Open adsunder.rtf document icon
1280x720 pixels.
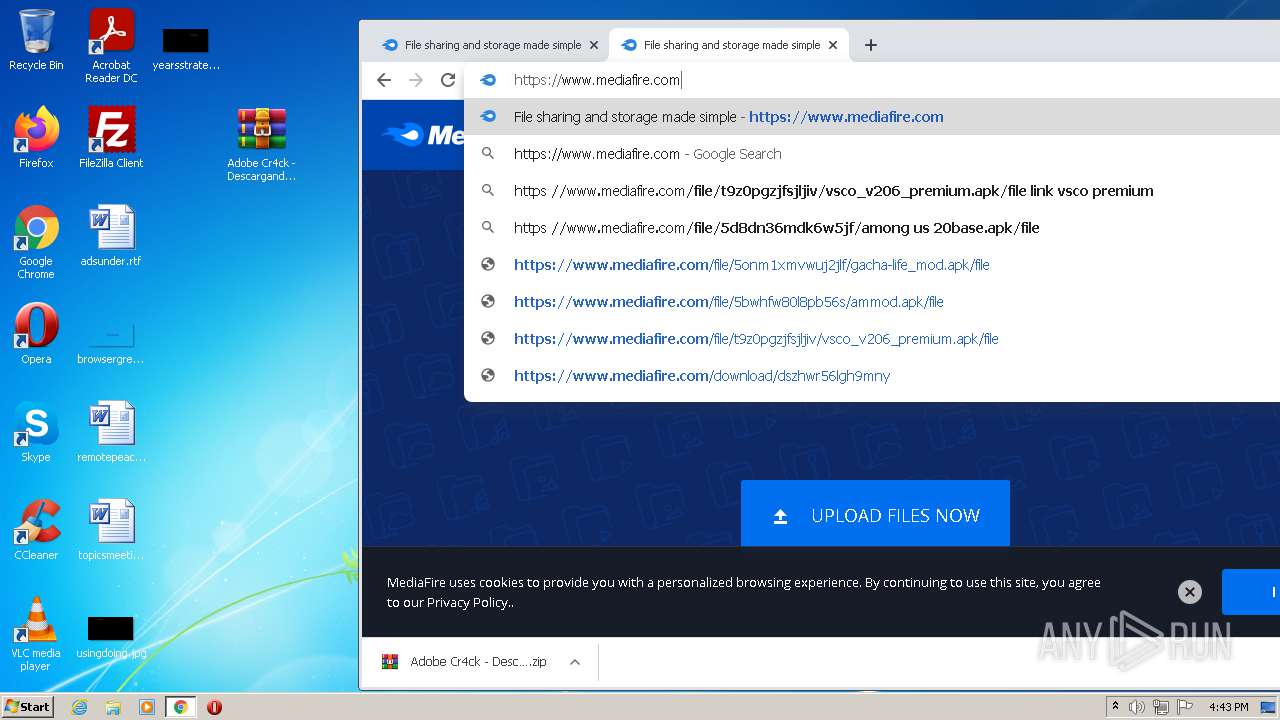111,236
